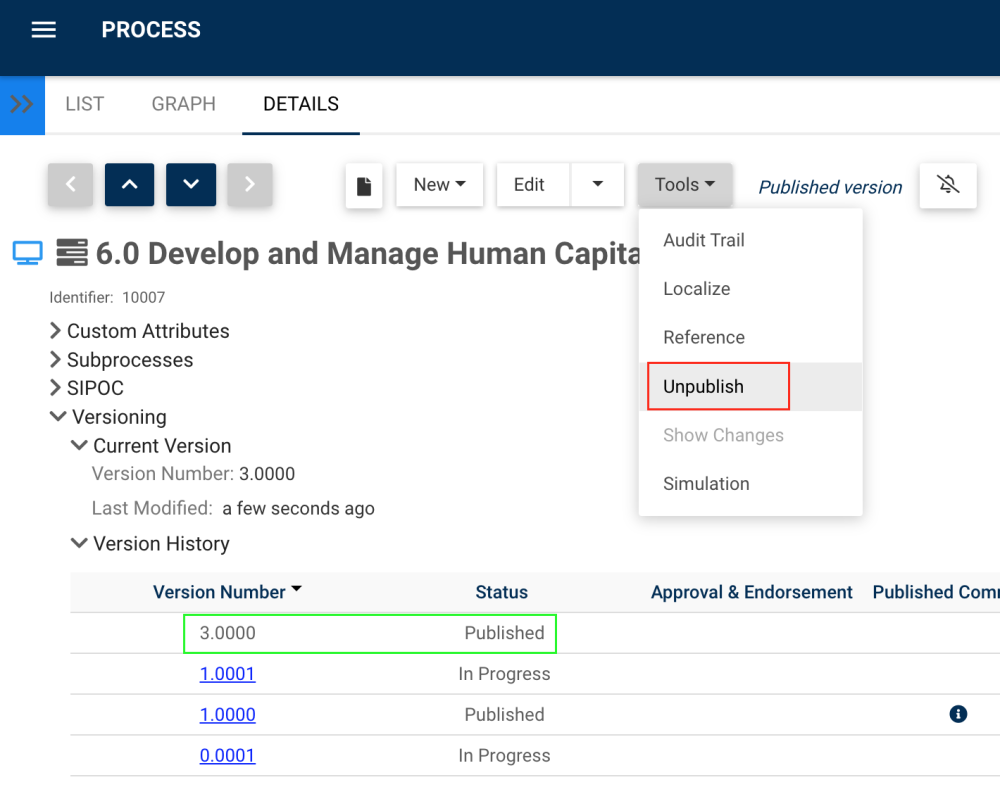This screenshot has height=787, width=1000.
Task: Click the info icon in Published Comment column
Action: 958,714
